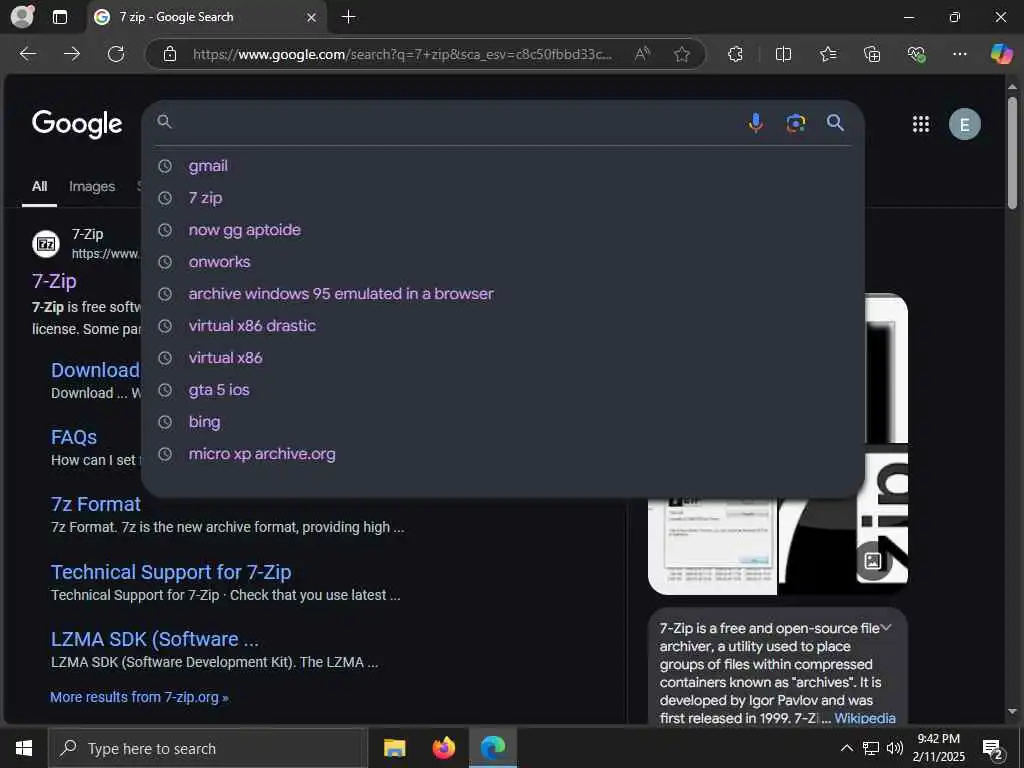Expand the 7-Zip description chevron
This screenshot has height=768, width=1024.
tap(886, 628)
